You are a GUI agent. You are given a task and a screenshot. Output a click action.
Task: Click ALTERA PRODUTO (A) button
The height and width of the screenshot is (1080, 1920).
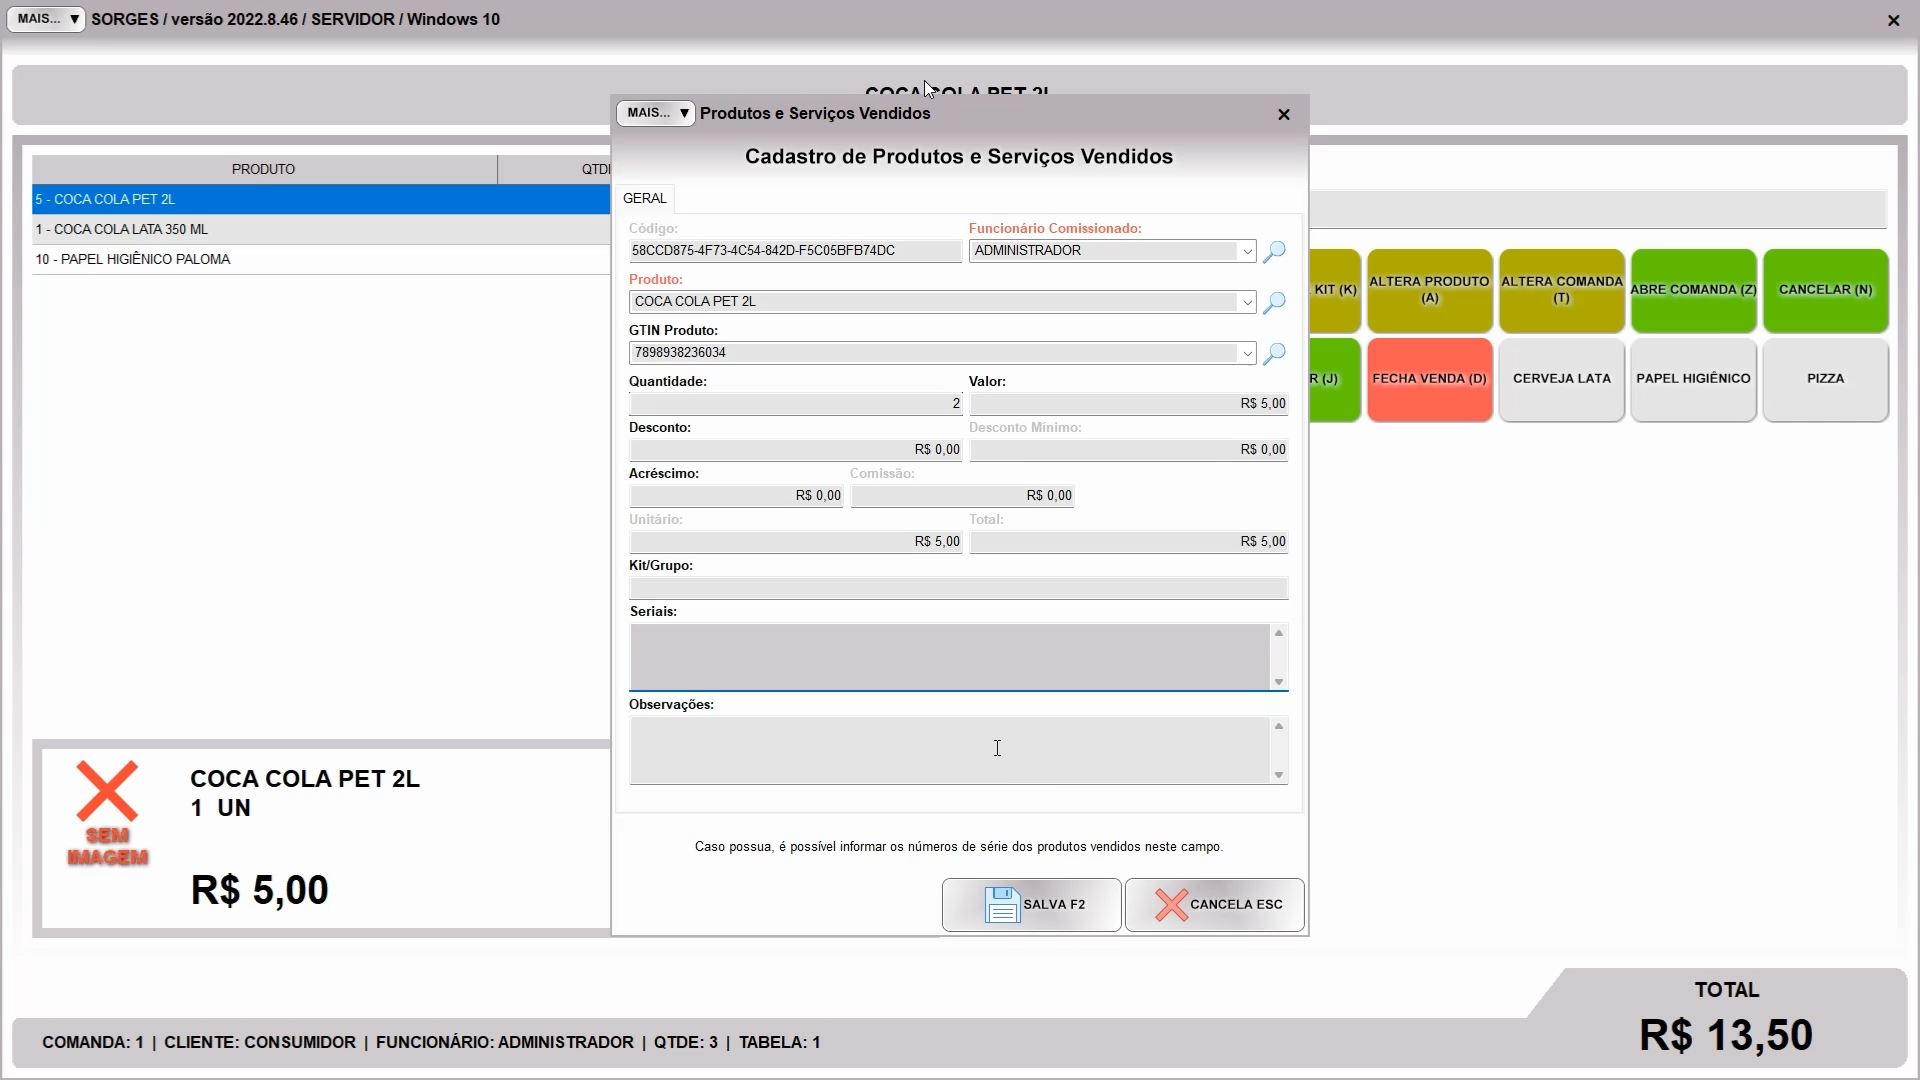pyautogui.click(x=1429, y=290)
